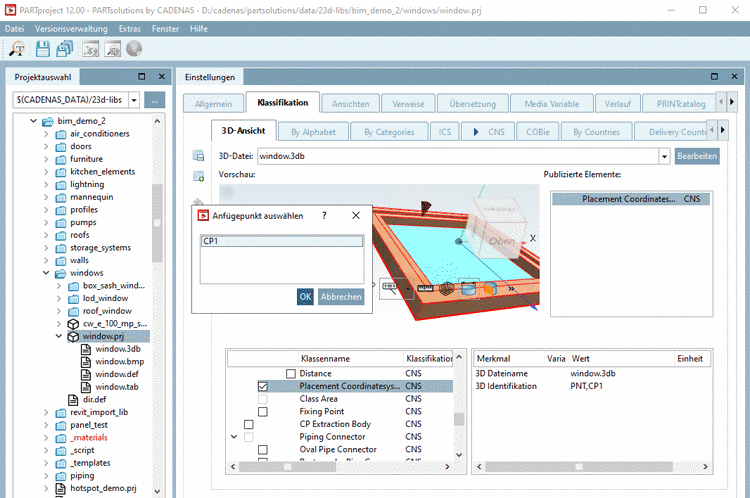The width and height of the screenshot is (750, 498).
Task: Open the 3D-Datei file dropdown
Action: [x=664, y=156]
